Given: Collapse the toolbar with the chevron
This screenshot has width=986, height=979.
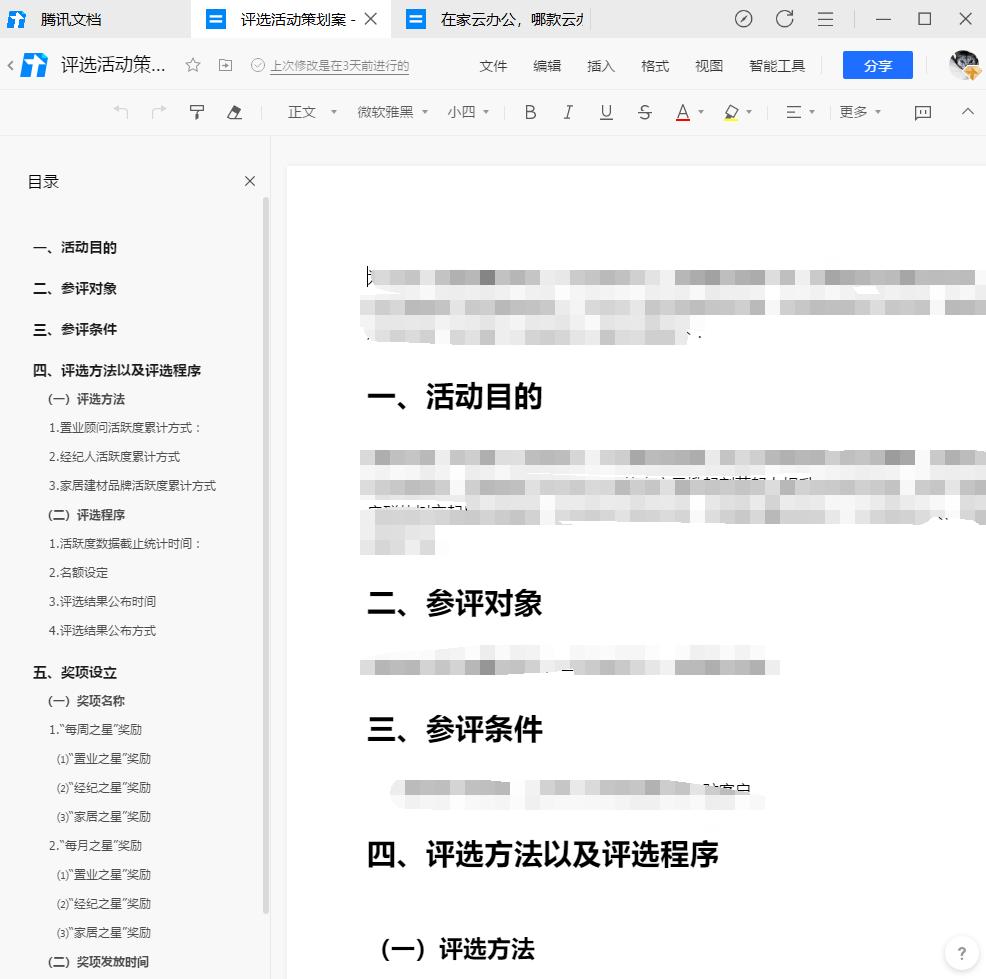Looking at the screenshot, I should click(967, 112).
